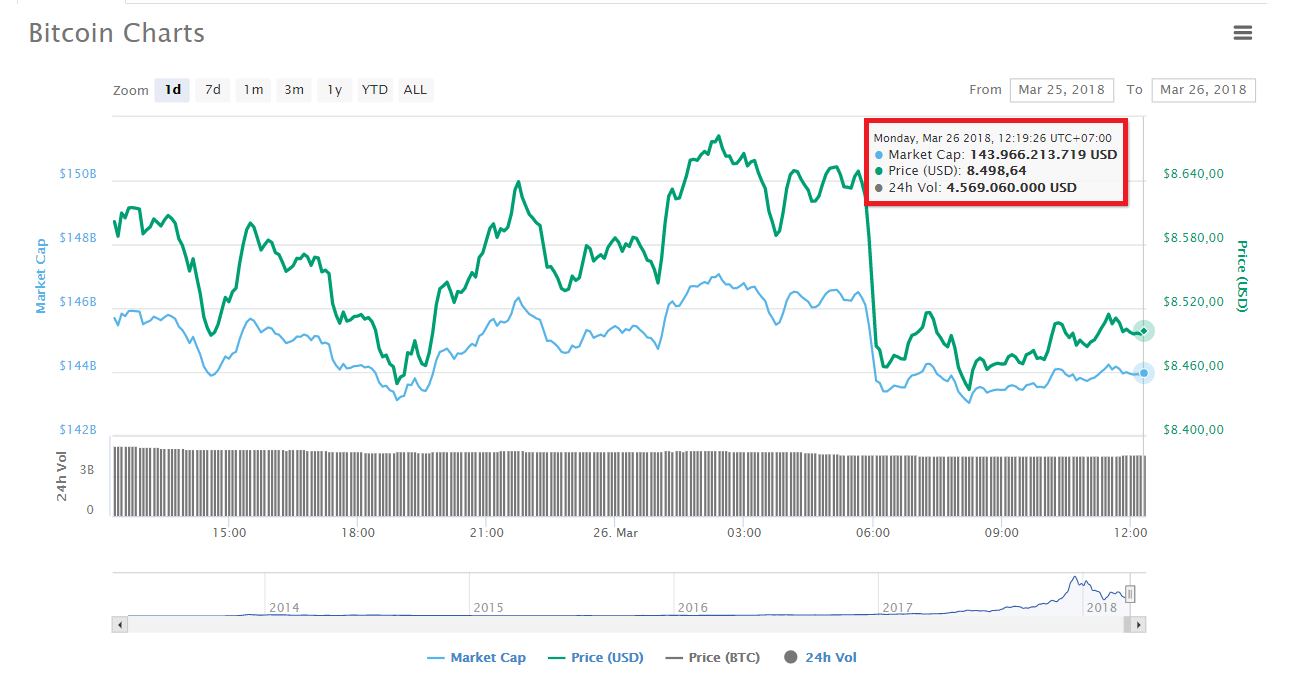Click the From date field

[1061, 90]
